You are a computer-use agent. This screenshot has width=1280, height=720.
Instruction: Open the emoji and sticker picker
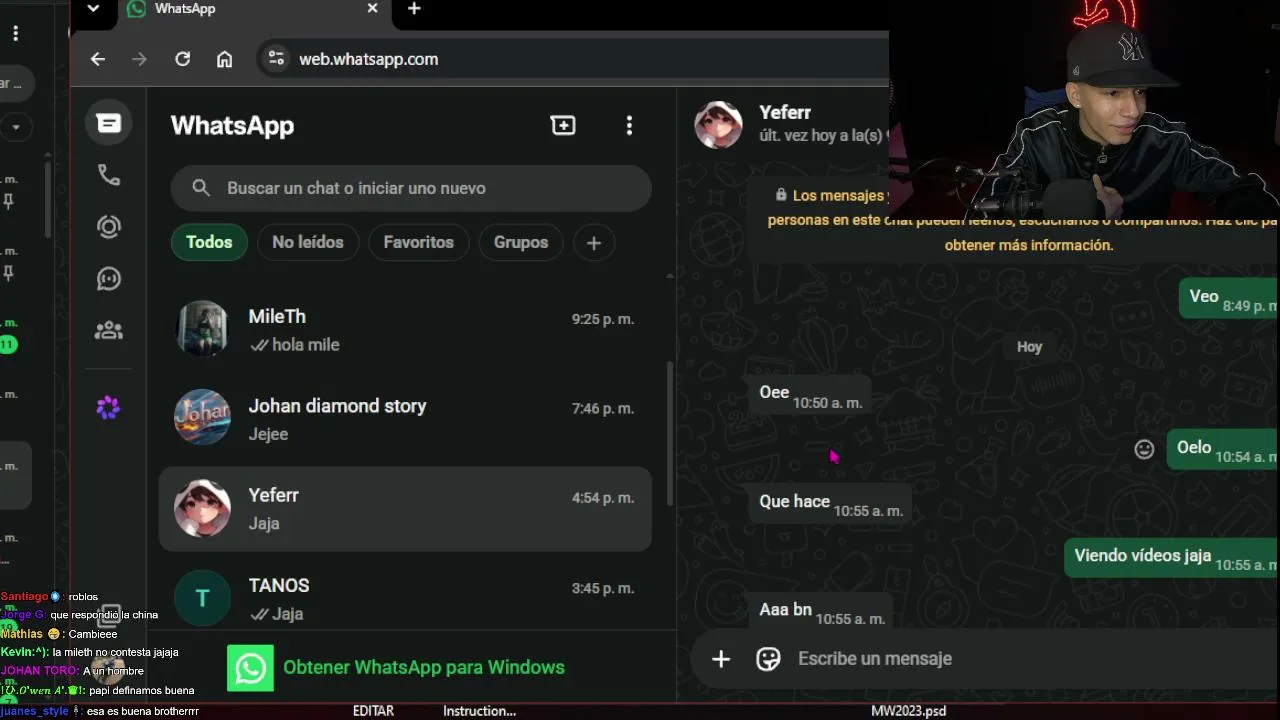tap(768, 659)
